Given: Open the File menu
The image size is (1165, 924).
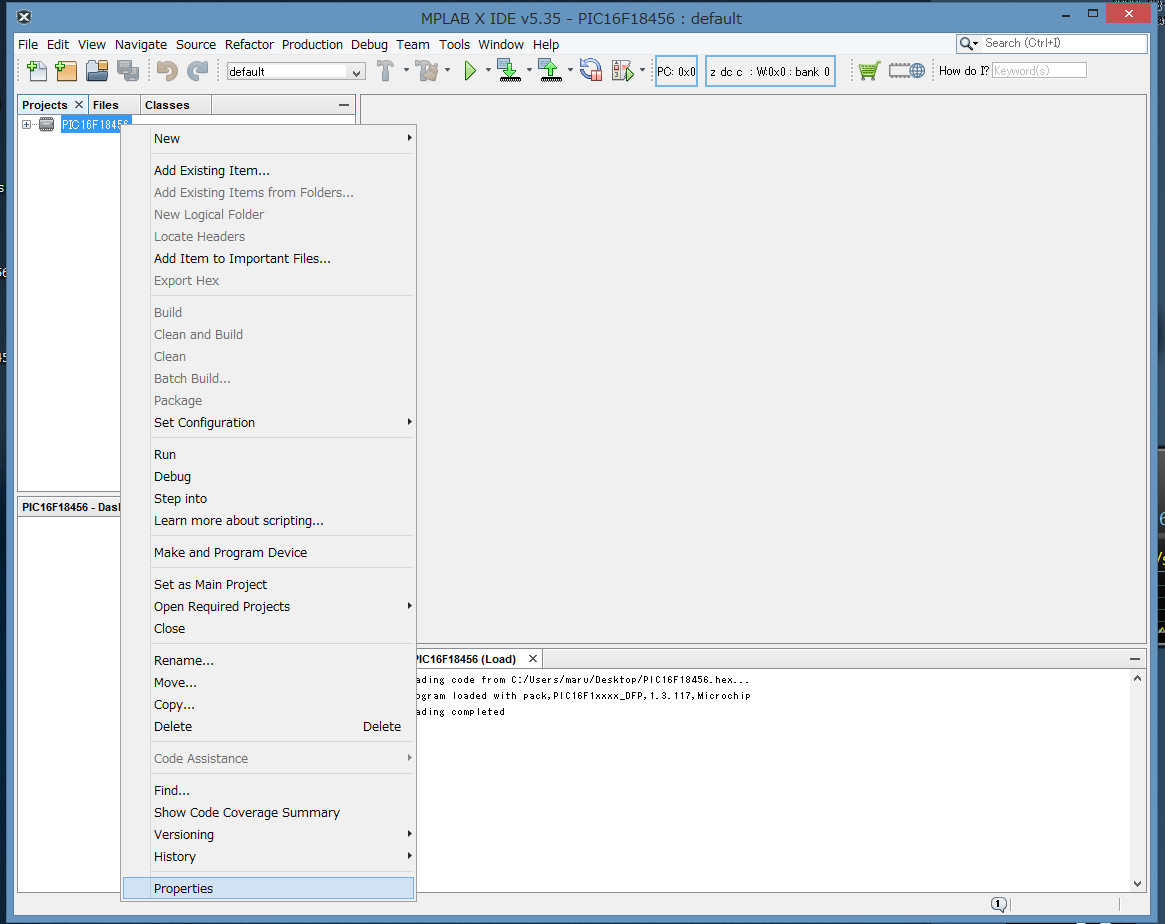Looking at the screenshot, I should (28, 45).
